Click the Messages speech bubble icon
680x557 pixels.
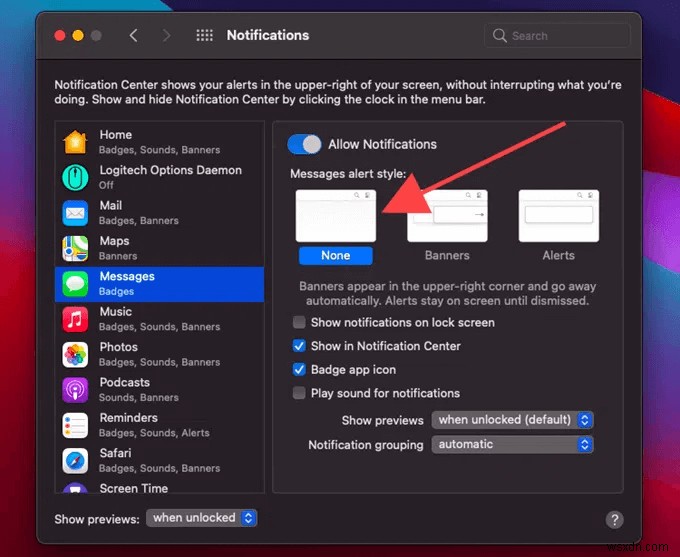click(75, 284)
